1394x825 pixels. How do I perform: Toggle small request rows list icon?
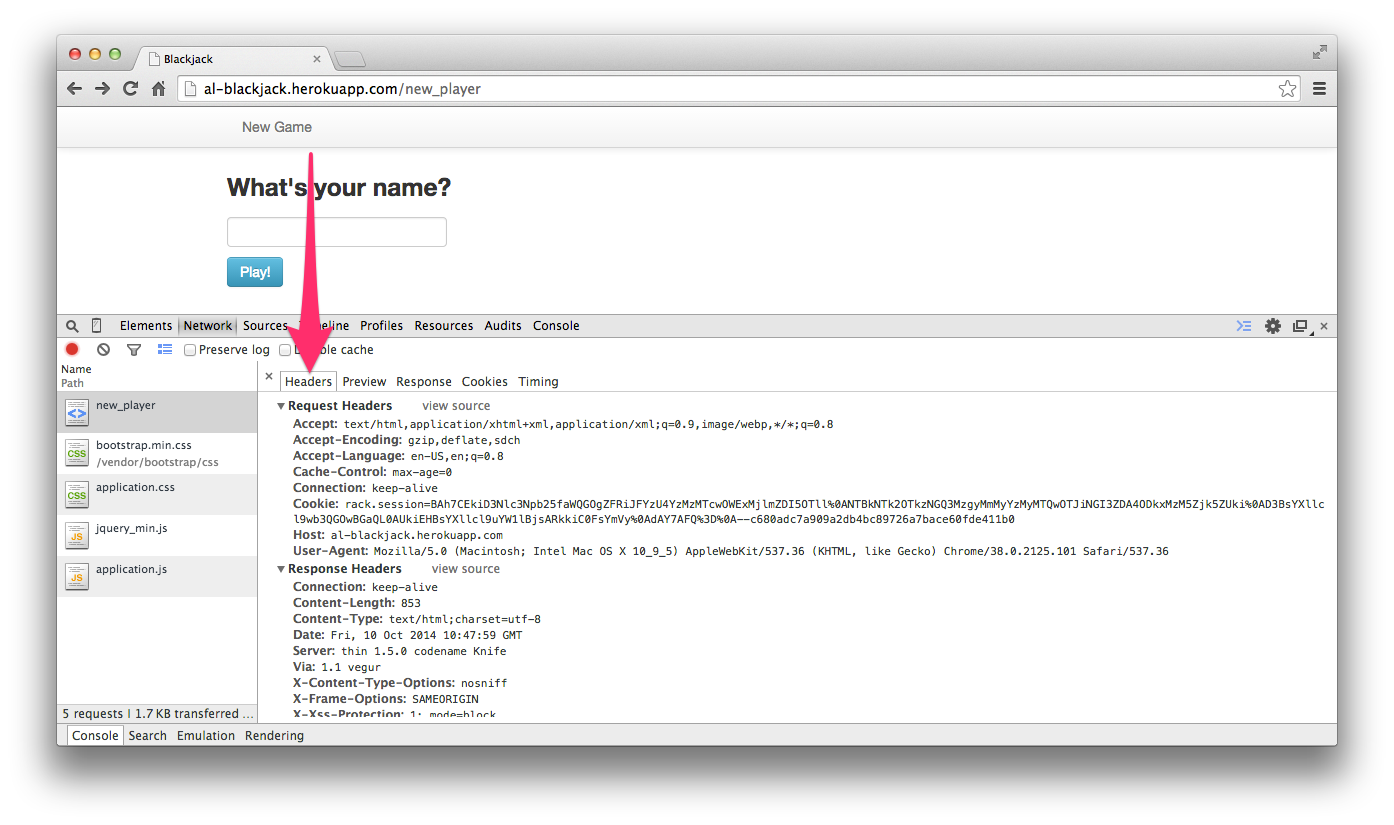click(165, 350)
